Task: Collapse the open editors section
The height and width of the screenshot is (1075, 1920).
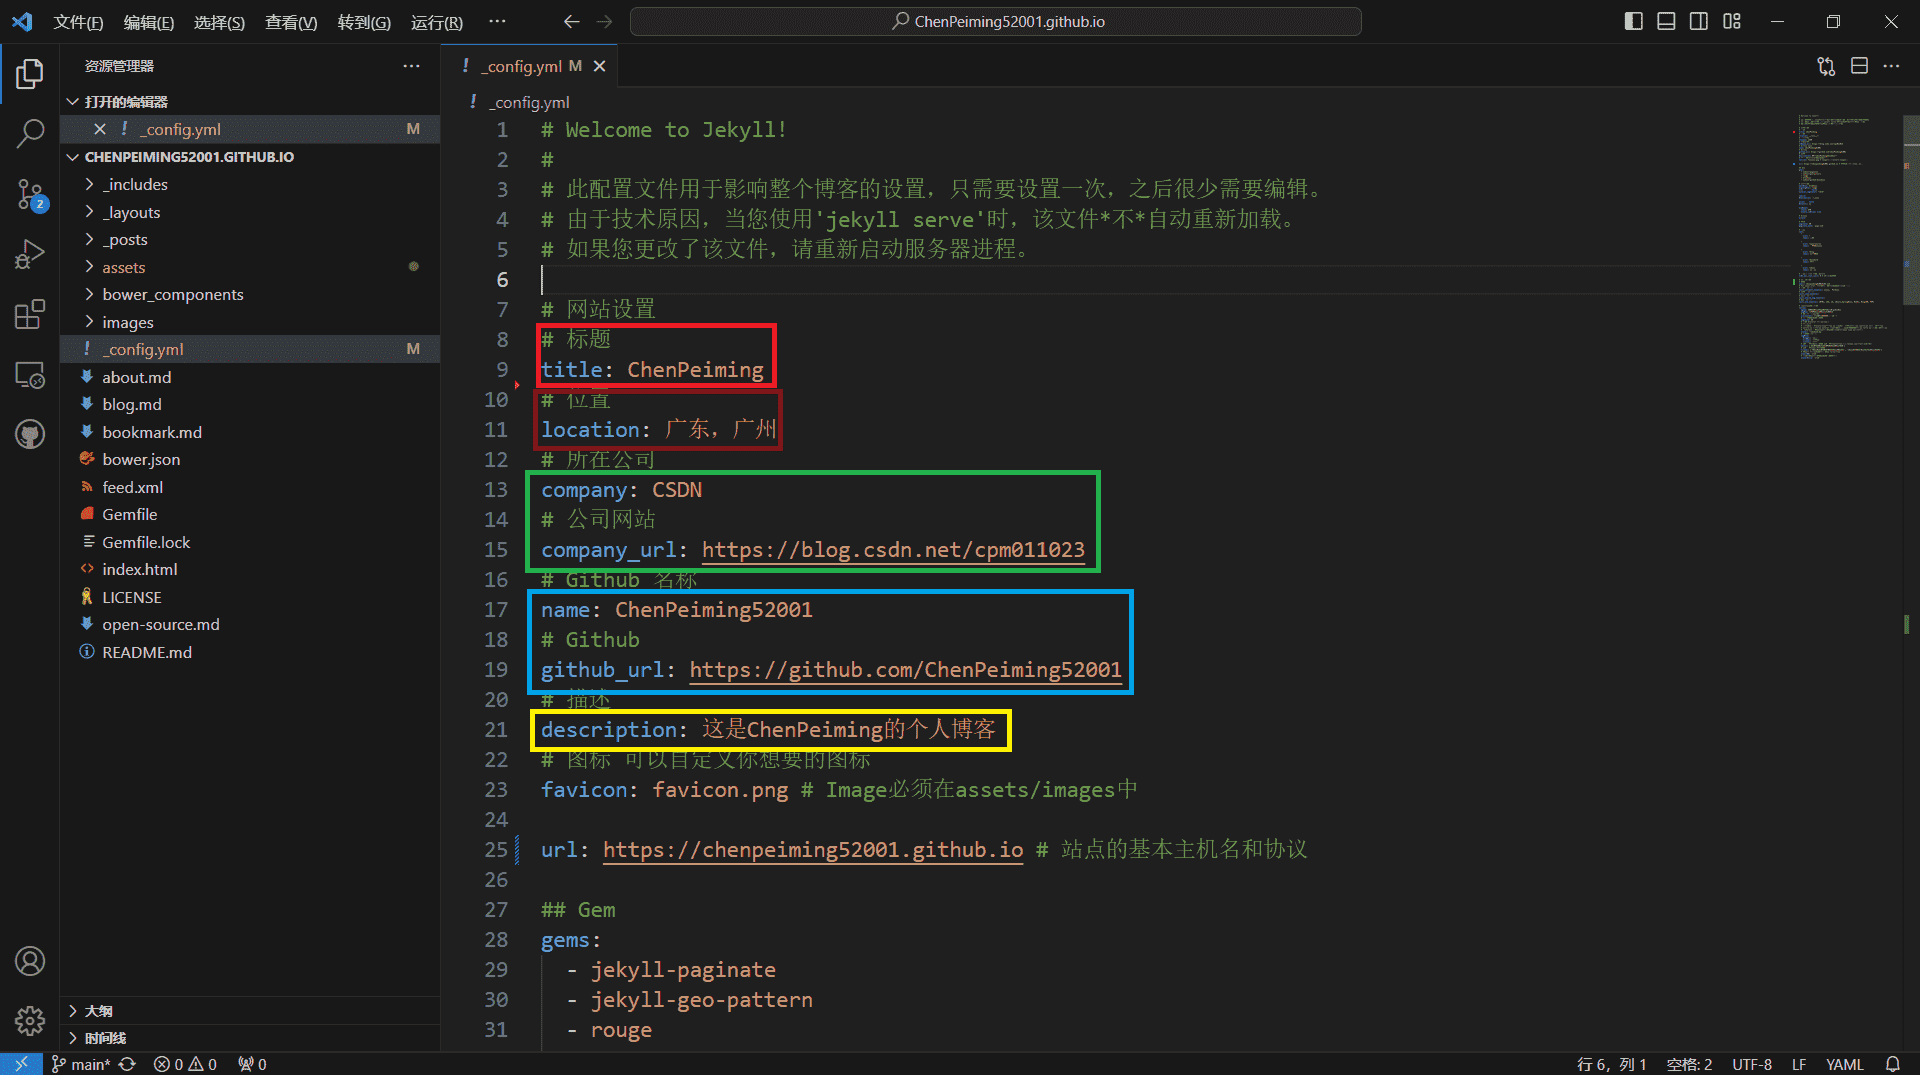Action: pos(250,102)
